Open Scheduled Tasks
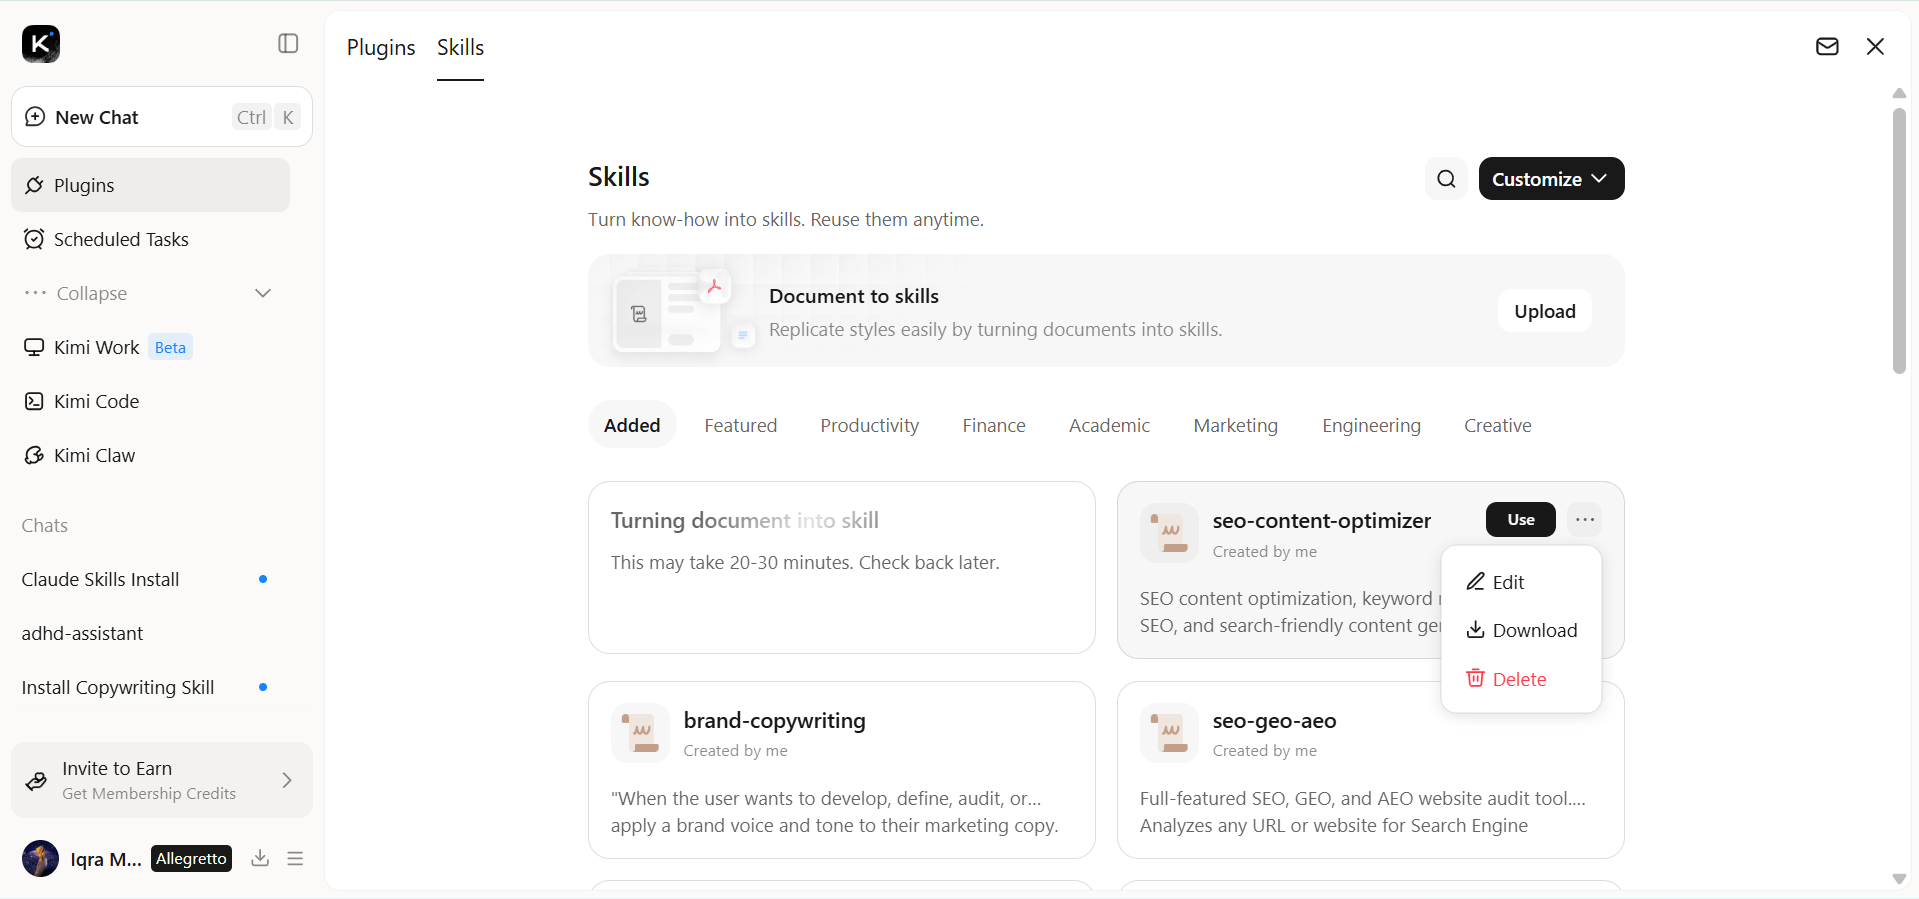This screenshot has height=899, width=1919. (151, 239)
